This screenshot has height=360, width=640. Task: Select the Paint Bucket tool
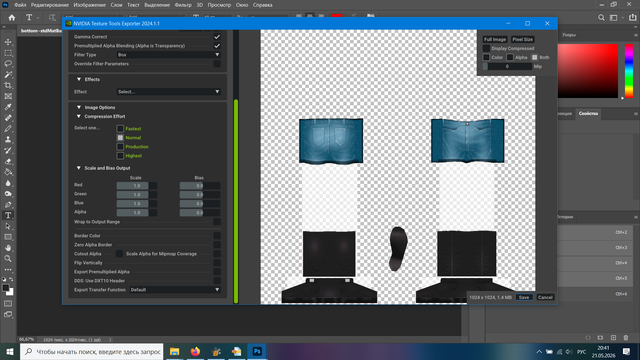click(x=8, y=172)
